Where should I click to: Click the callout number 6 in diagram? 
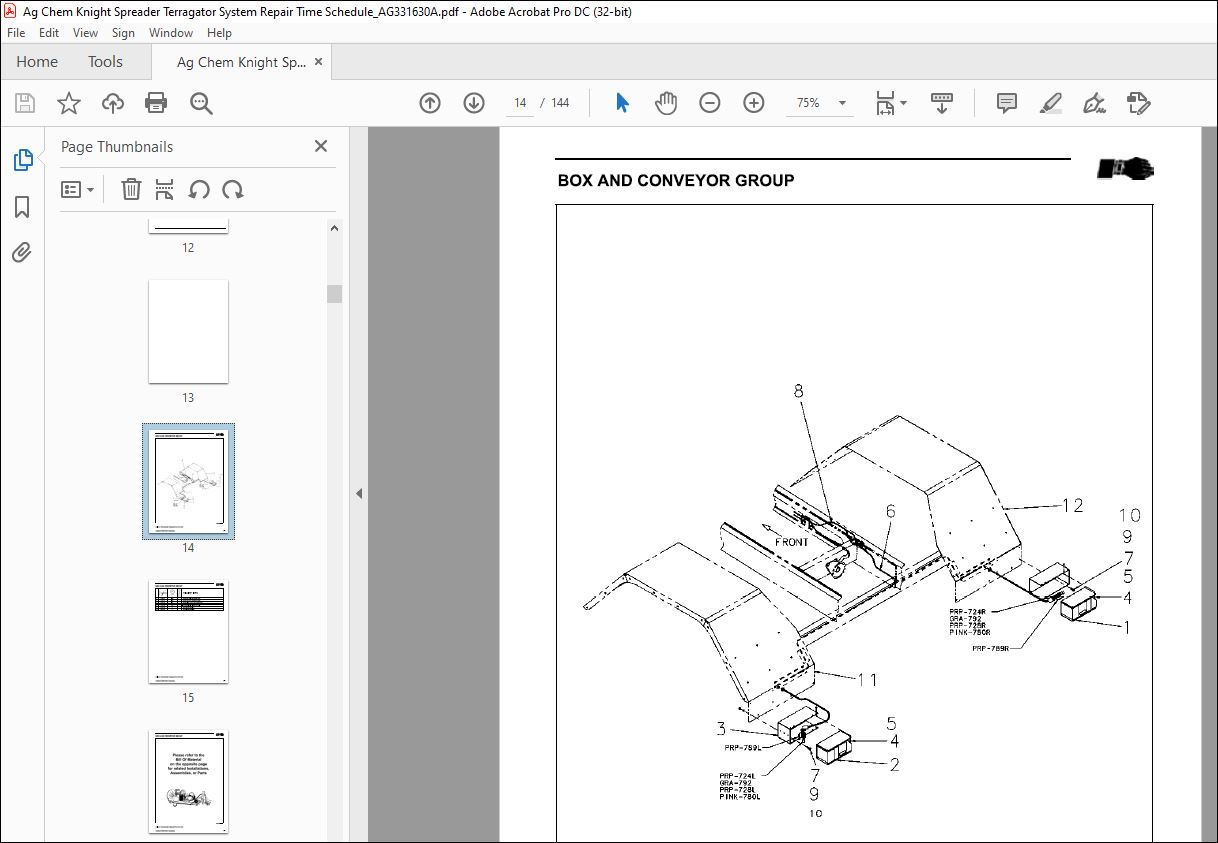[x=890, y=511]
